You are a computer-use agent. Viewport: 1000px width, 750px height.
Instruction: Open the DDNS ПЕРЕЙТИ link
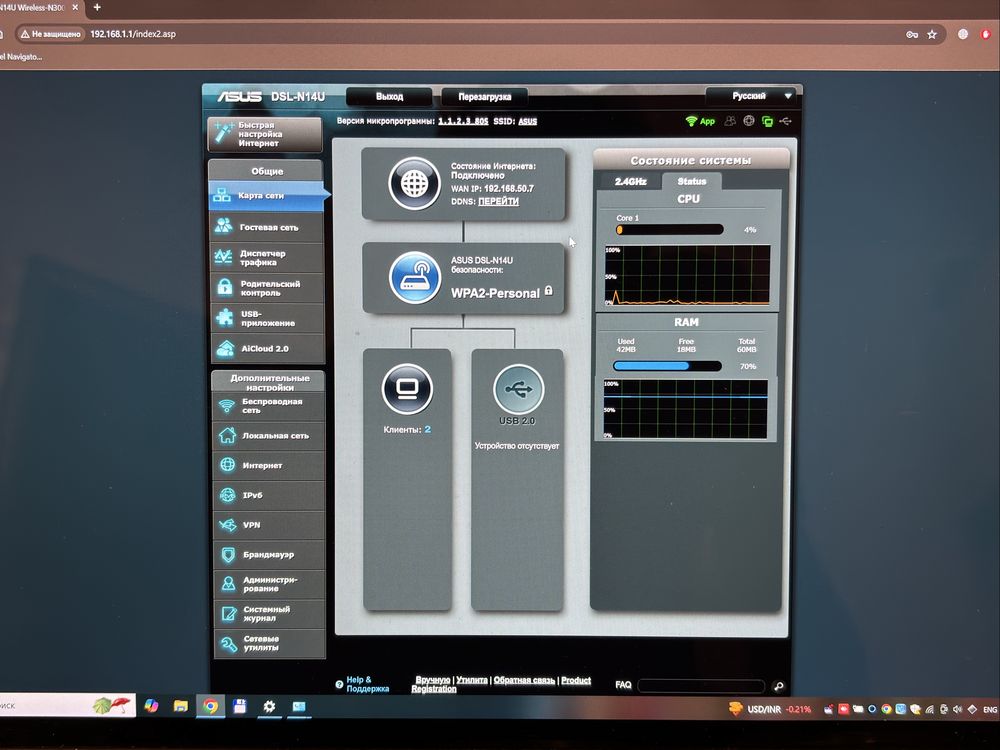[x=498, y=202]
